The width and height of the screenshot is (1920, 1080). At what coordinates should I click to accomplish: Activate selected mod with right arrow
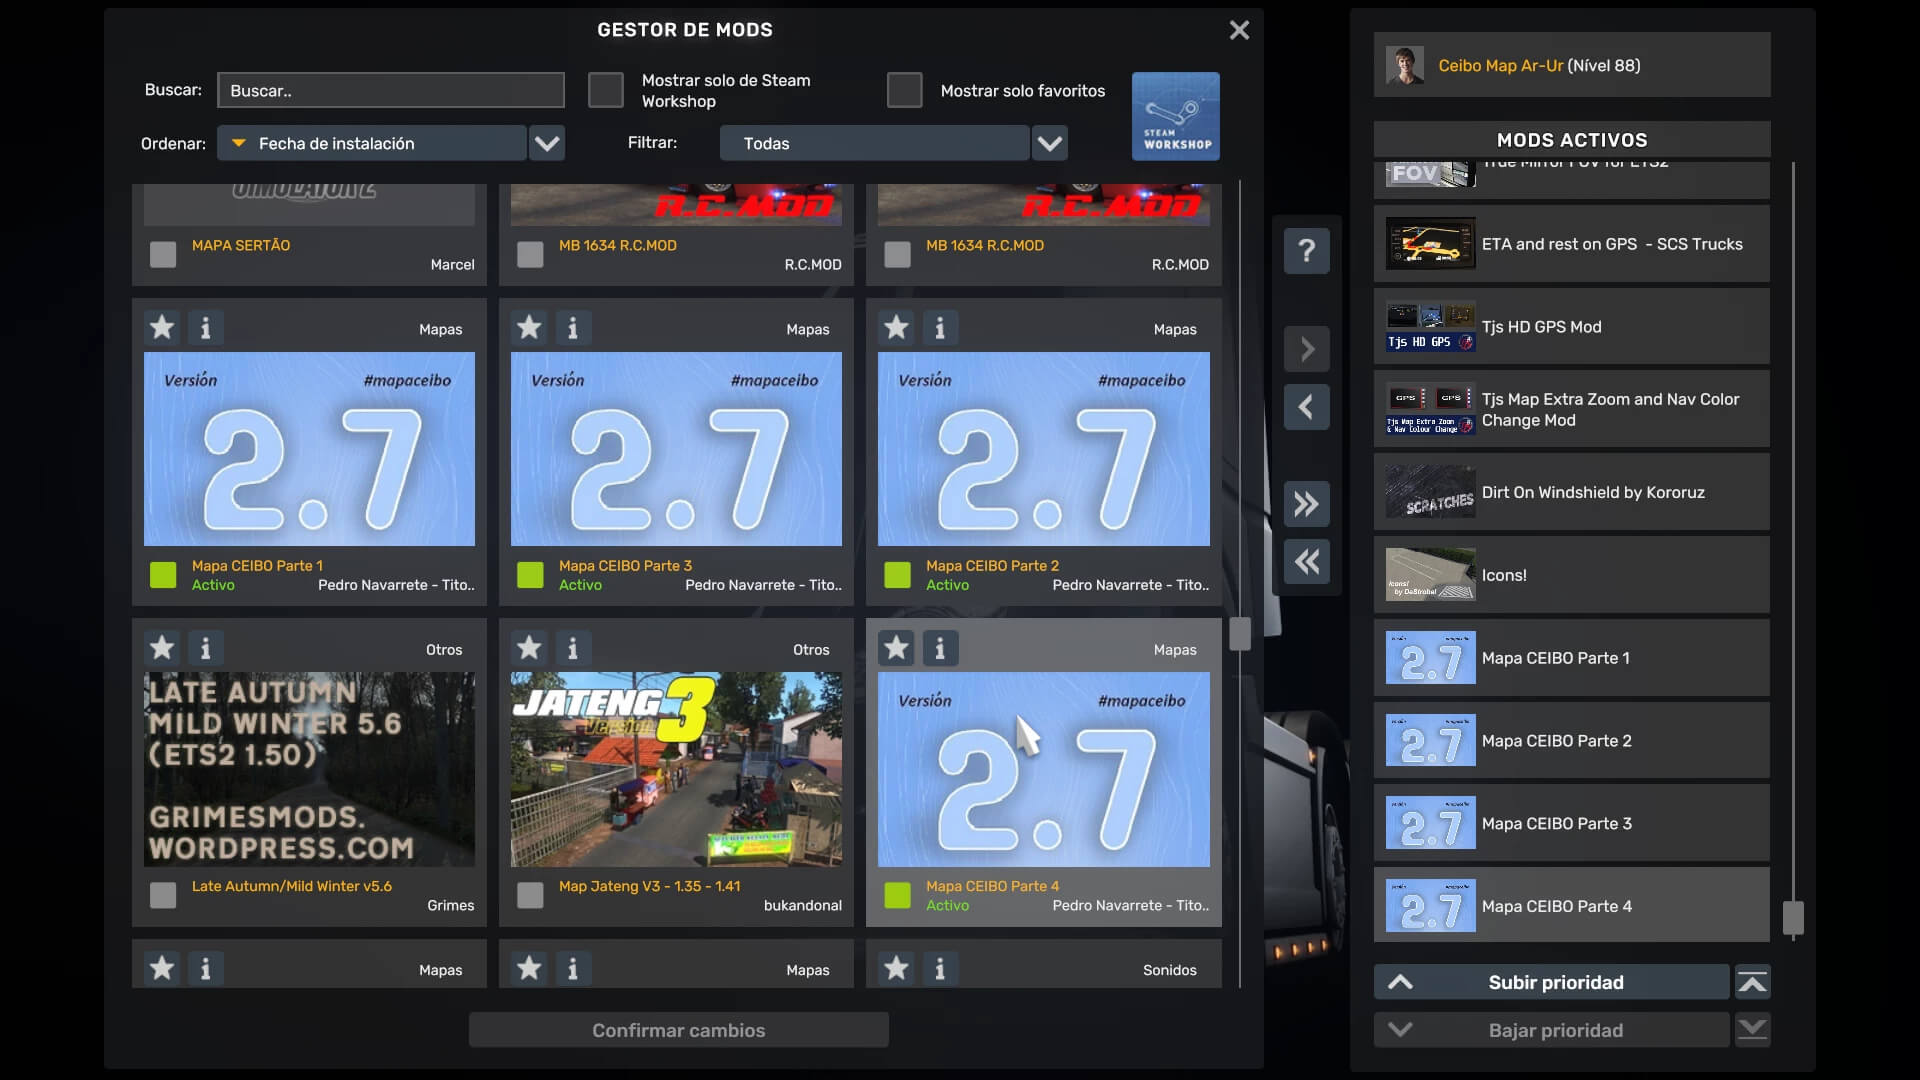coord(1306,350)
